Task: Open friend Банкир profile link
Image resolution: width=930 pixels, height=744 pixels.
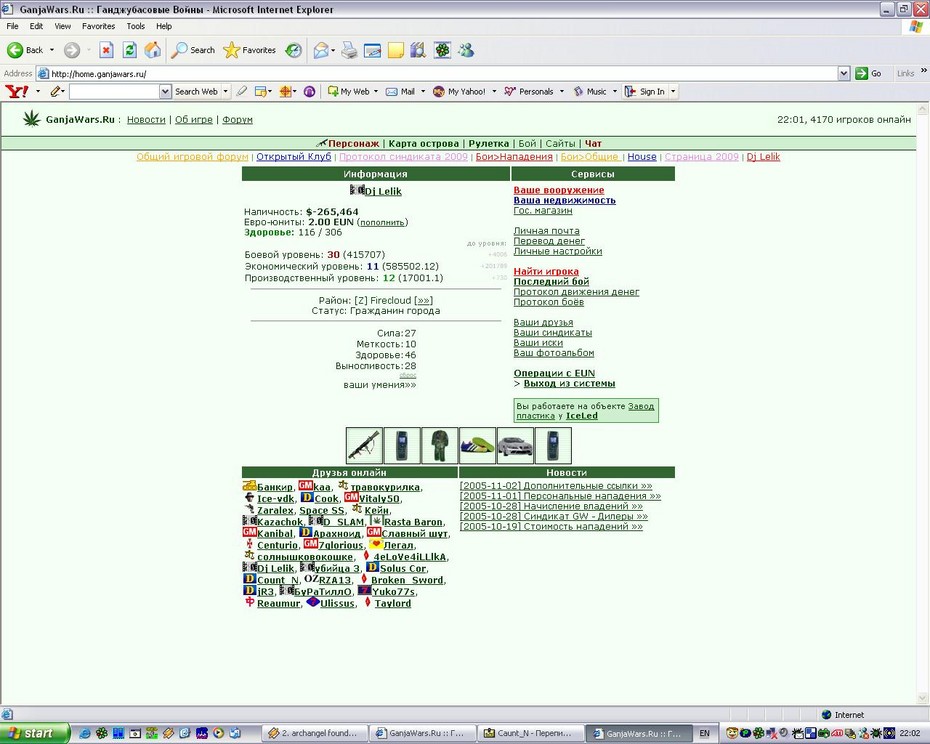Action: [275, 487]
